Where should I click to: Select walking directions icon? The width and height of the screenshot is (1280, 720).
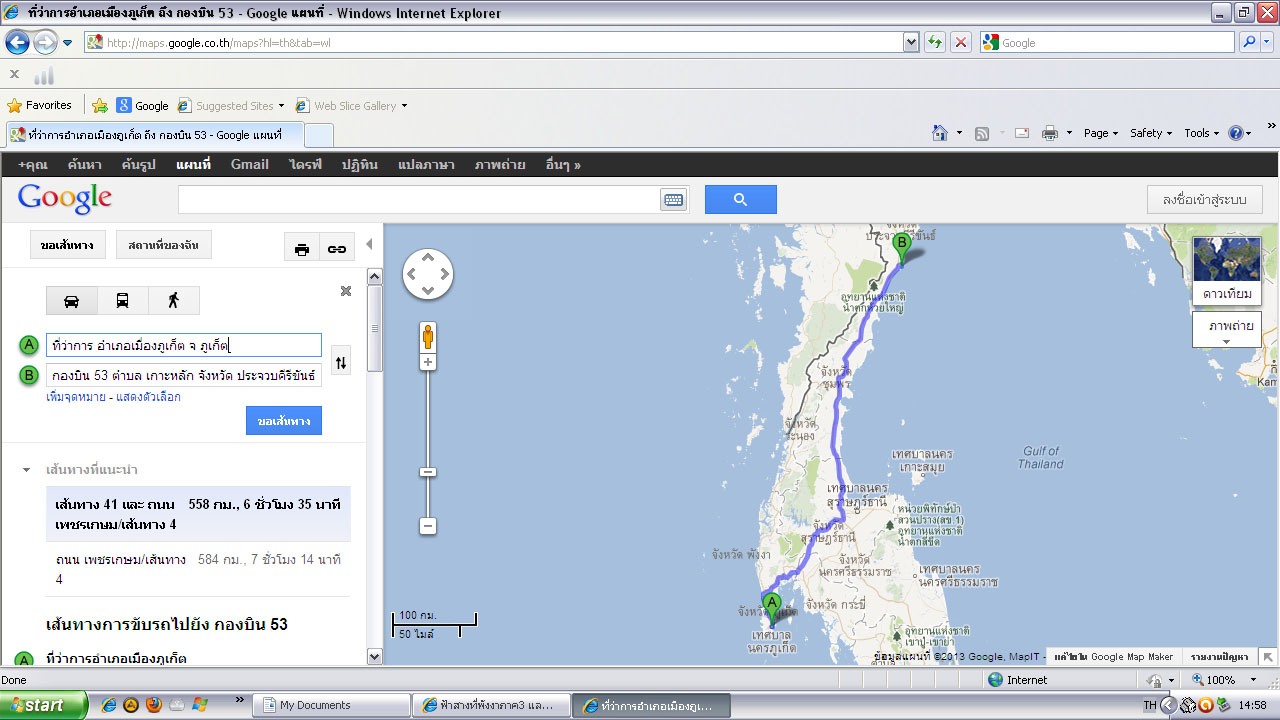[173, 301]
